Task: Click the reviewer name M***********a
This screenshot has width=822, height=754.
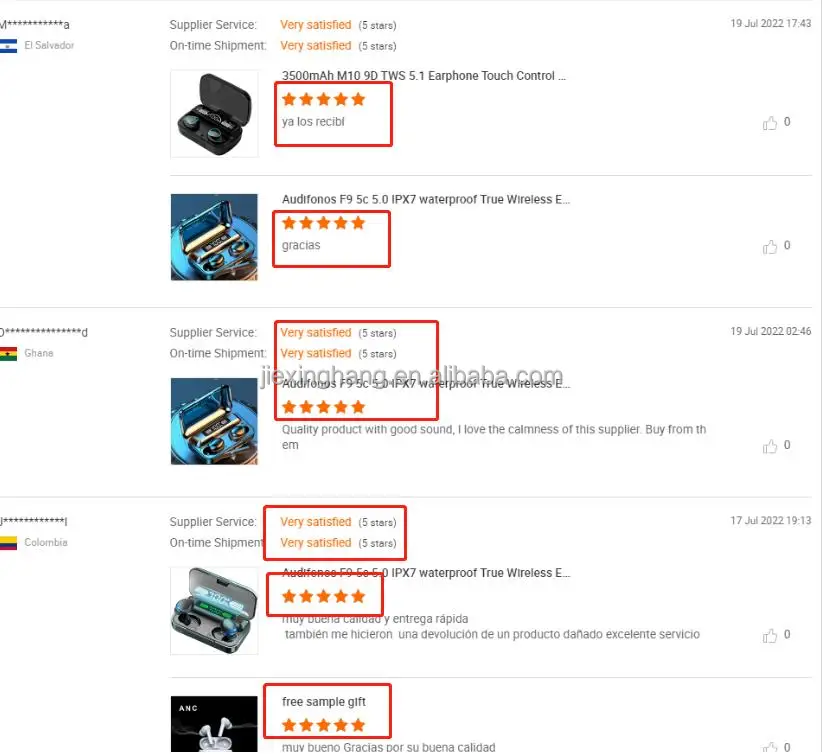Action: [35, 25]
